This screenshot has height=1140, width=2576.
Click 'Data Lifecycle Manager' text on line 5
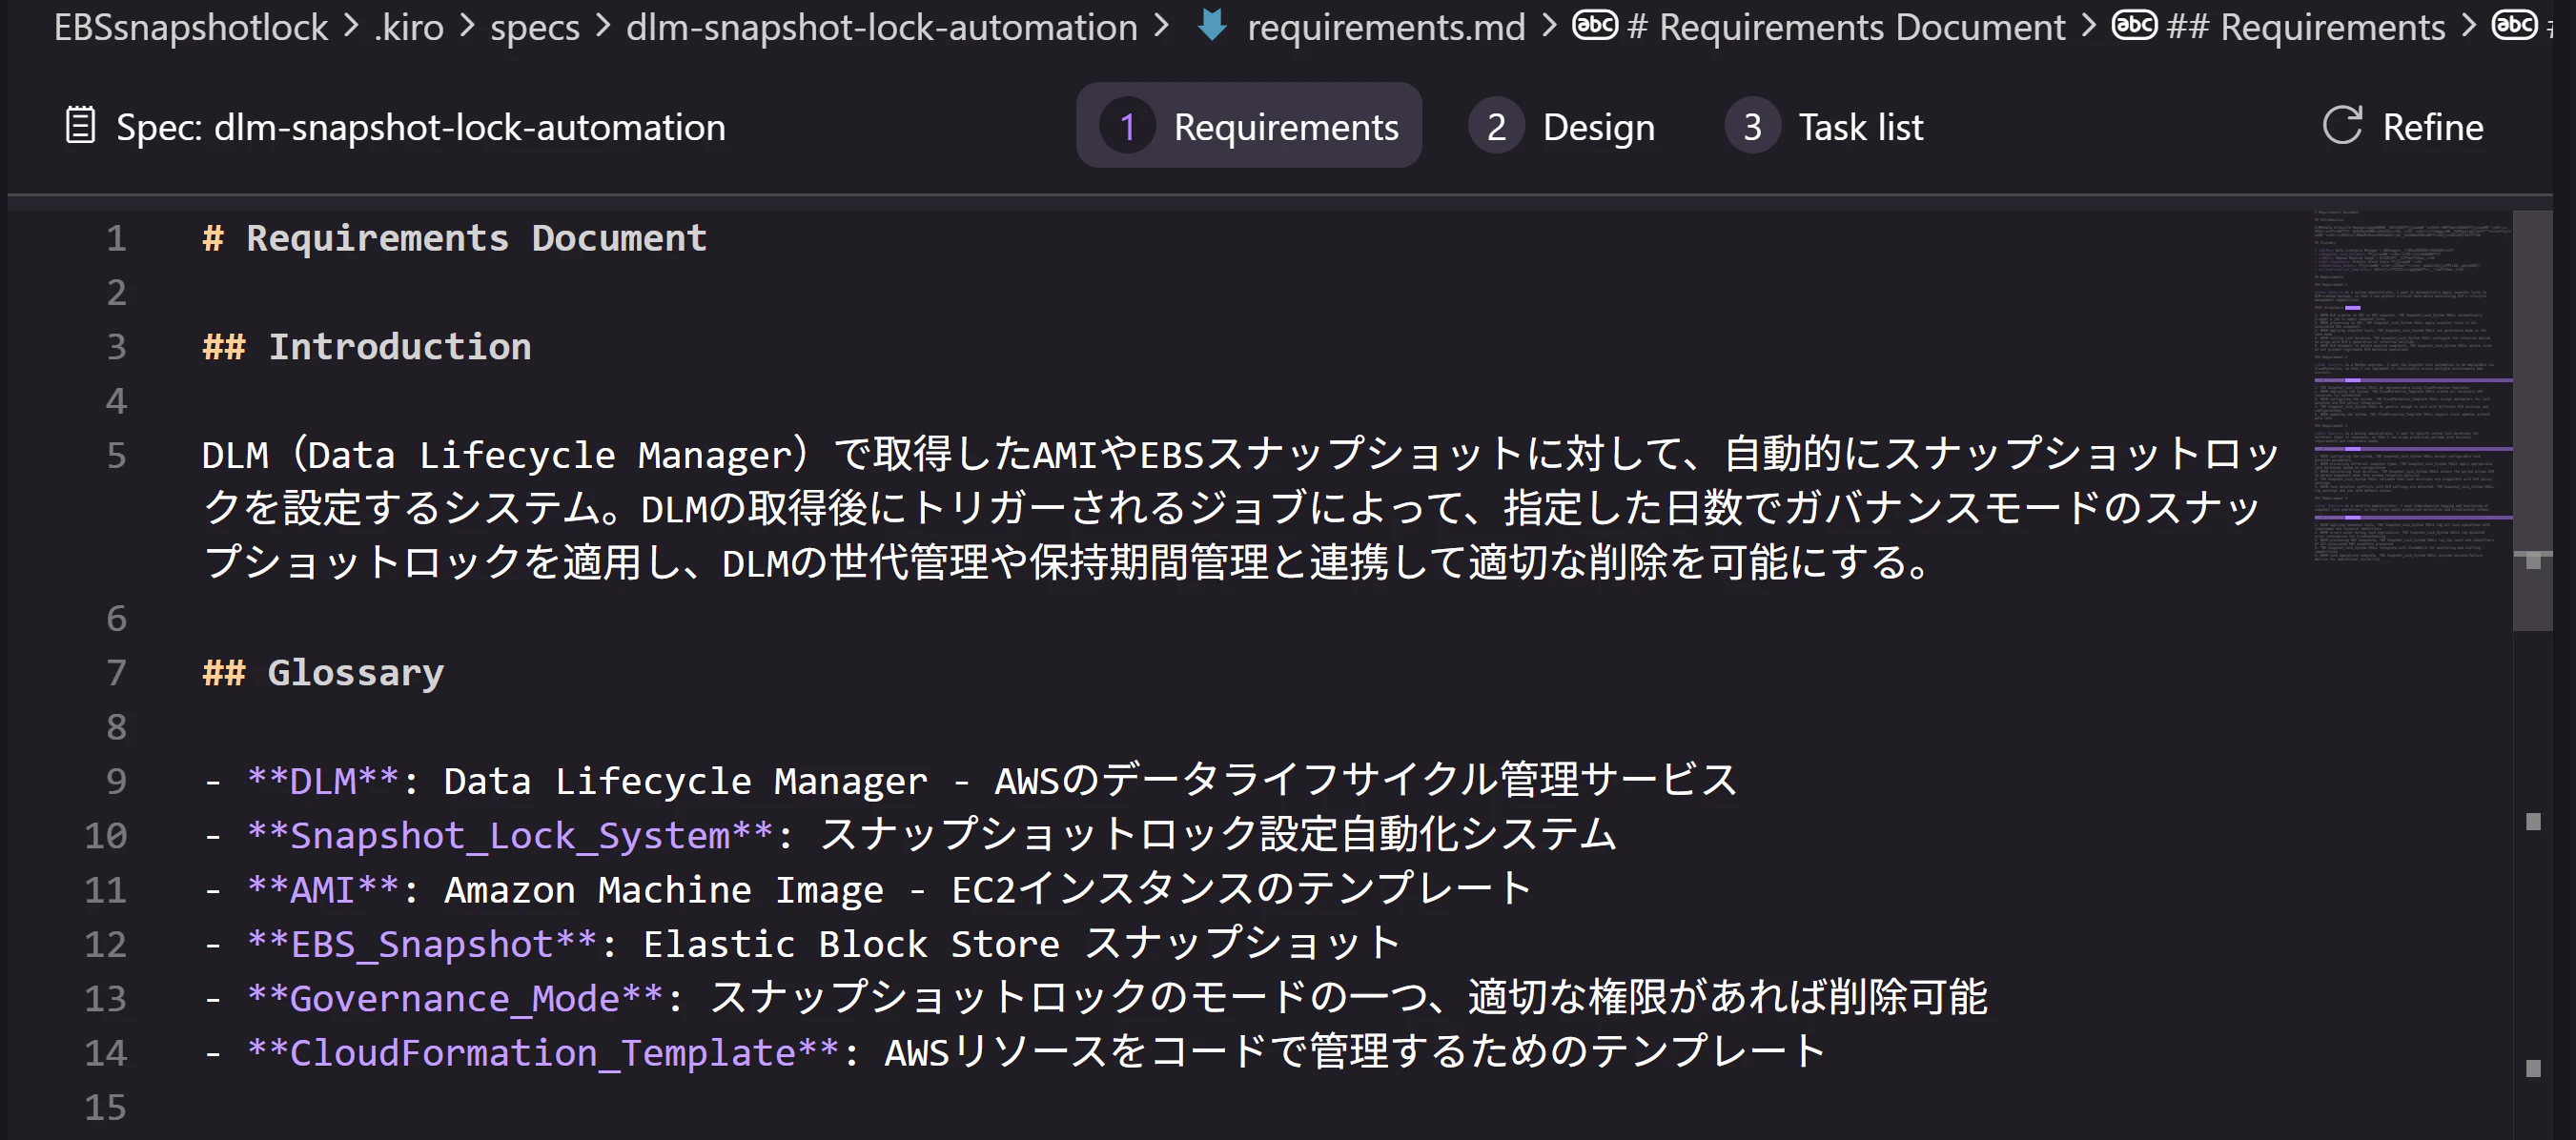point(550,455)
